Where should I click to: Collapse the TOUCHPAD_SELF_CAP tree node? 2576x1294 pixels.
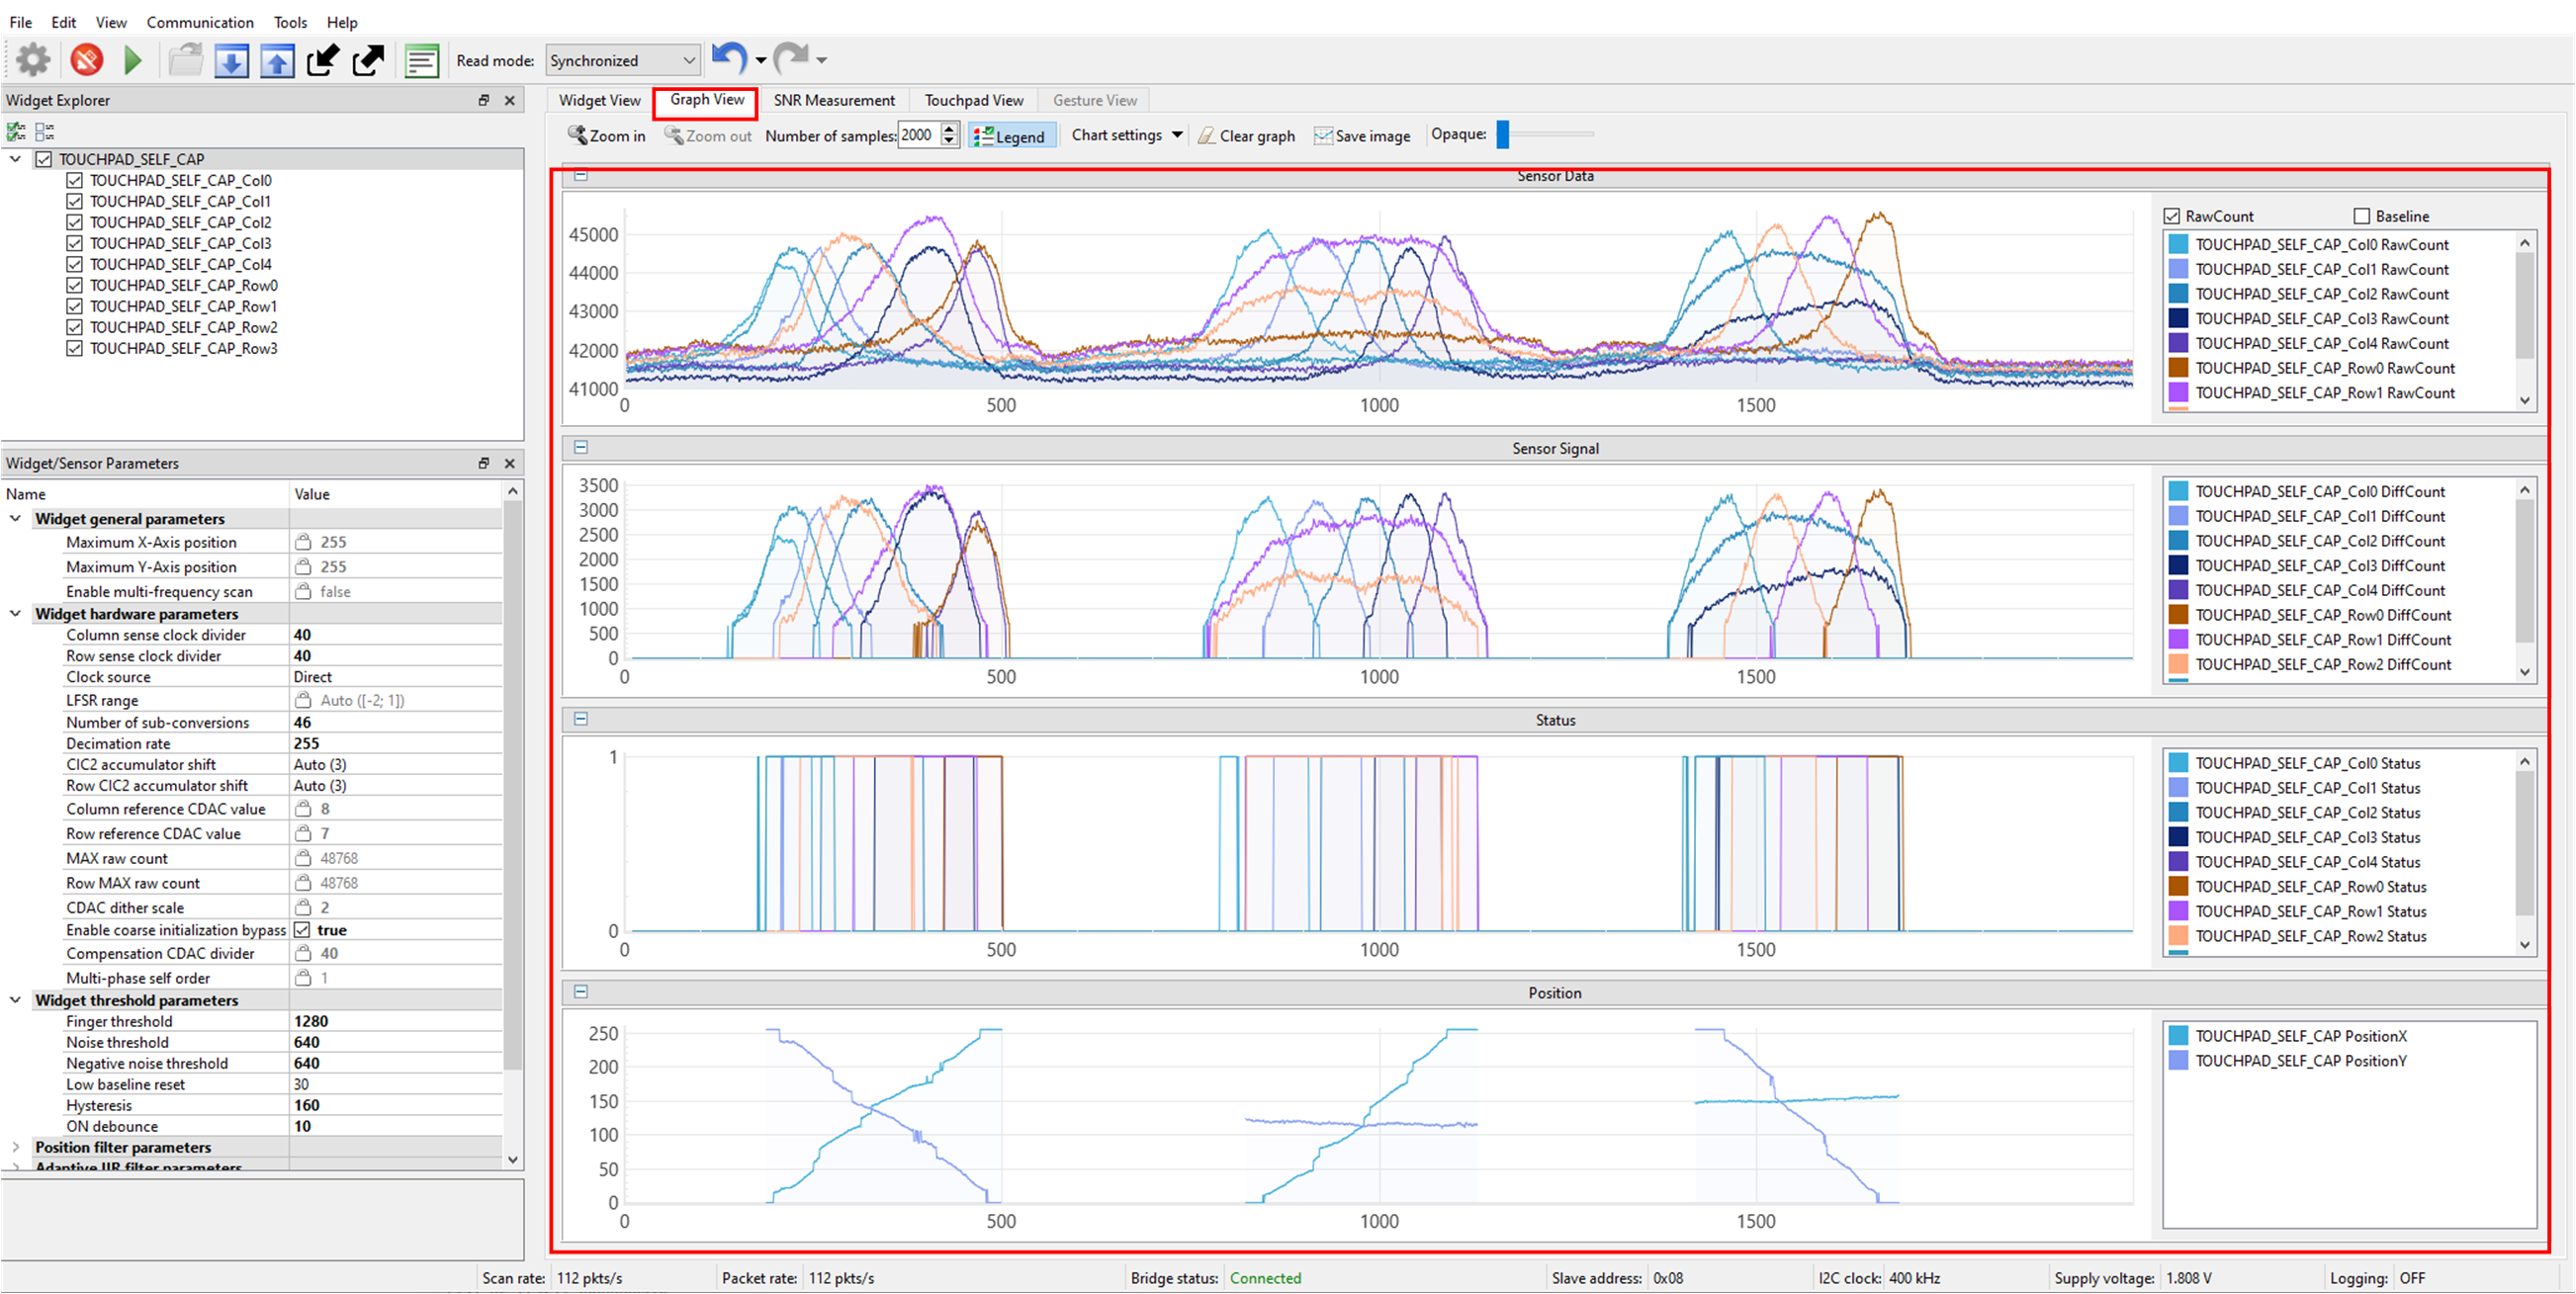click(x=15, y=159)
